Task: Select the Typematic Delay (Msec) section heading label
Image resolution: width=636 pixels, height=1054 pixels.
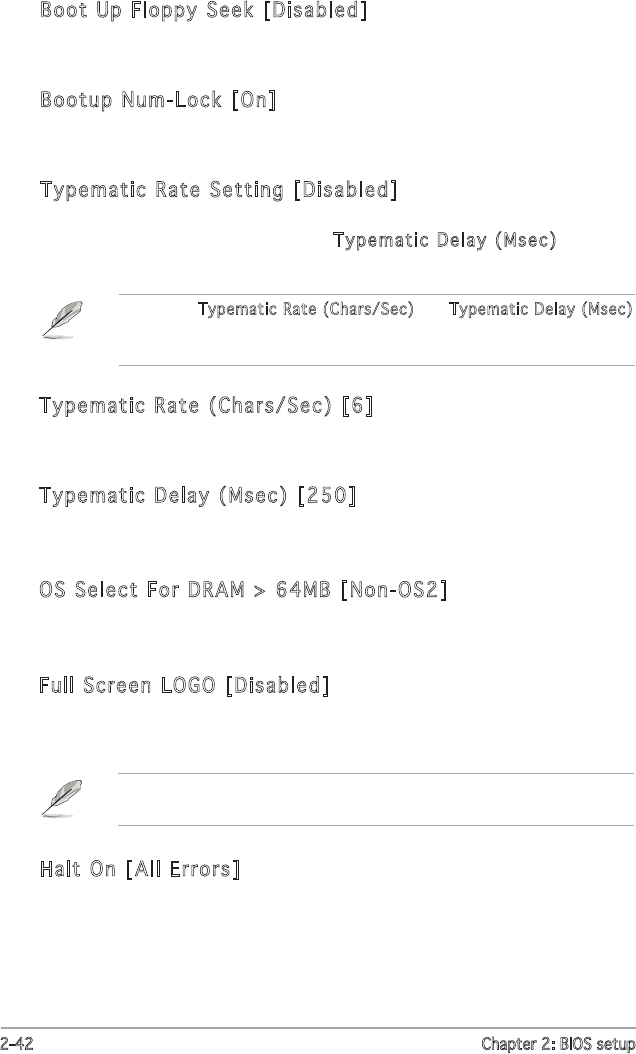Action: (x=164, y=496)
